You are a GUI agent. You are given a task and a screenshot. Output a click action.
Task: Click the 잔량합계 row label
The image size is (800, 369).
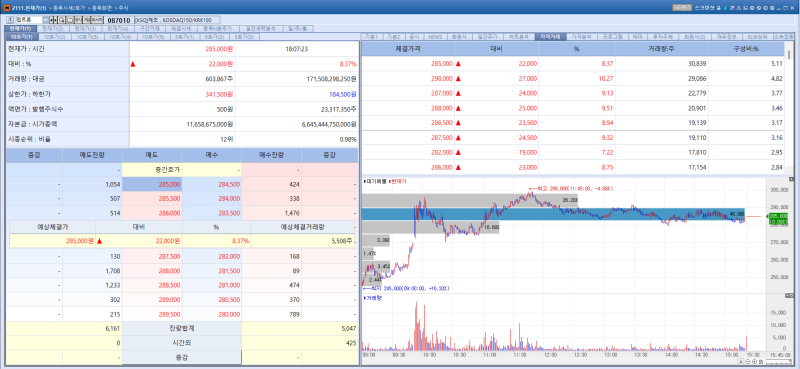(x=181, y=329)
